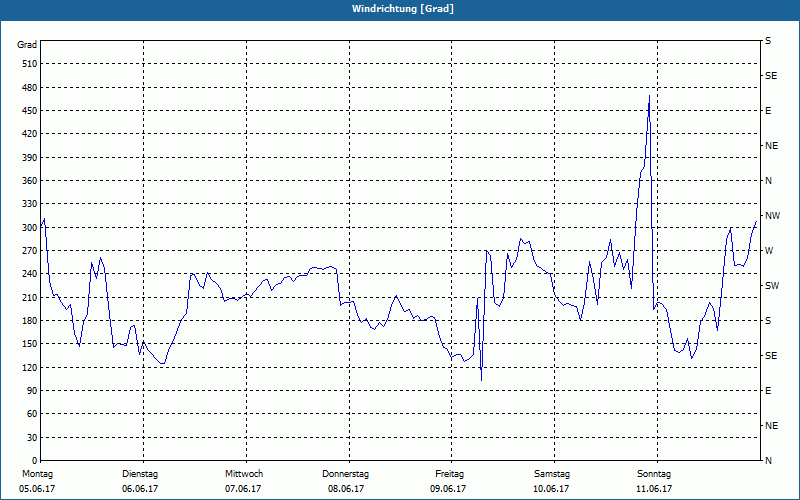Select the 210 y-axis value

[x=30, y=297]
